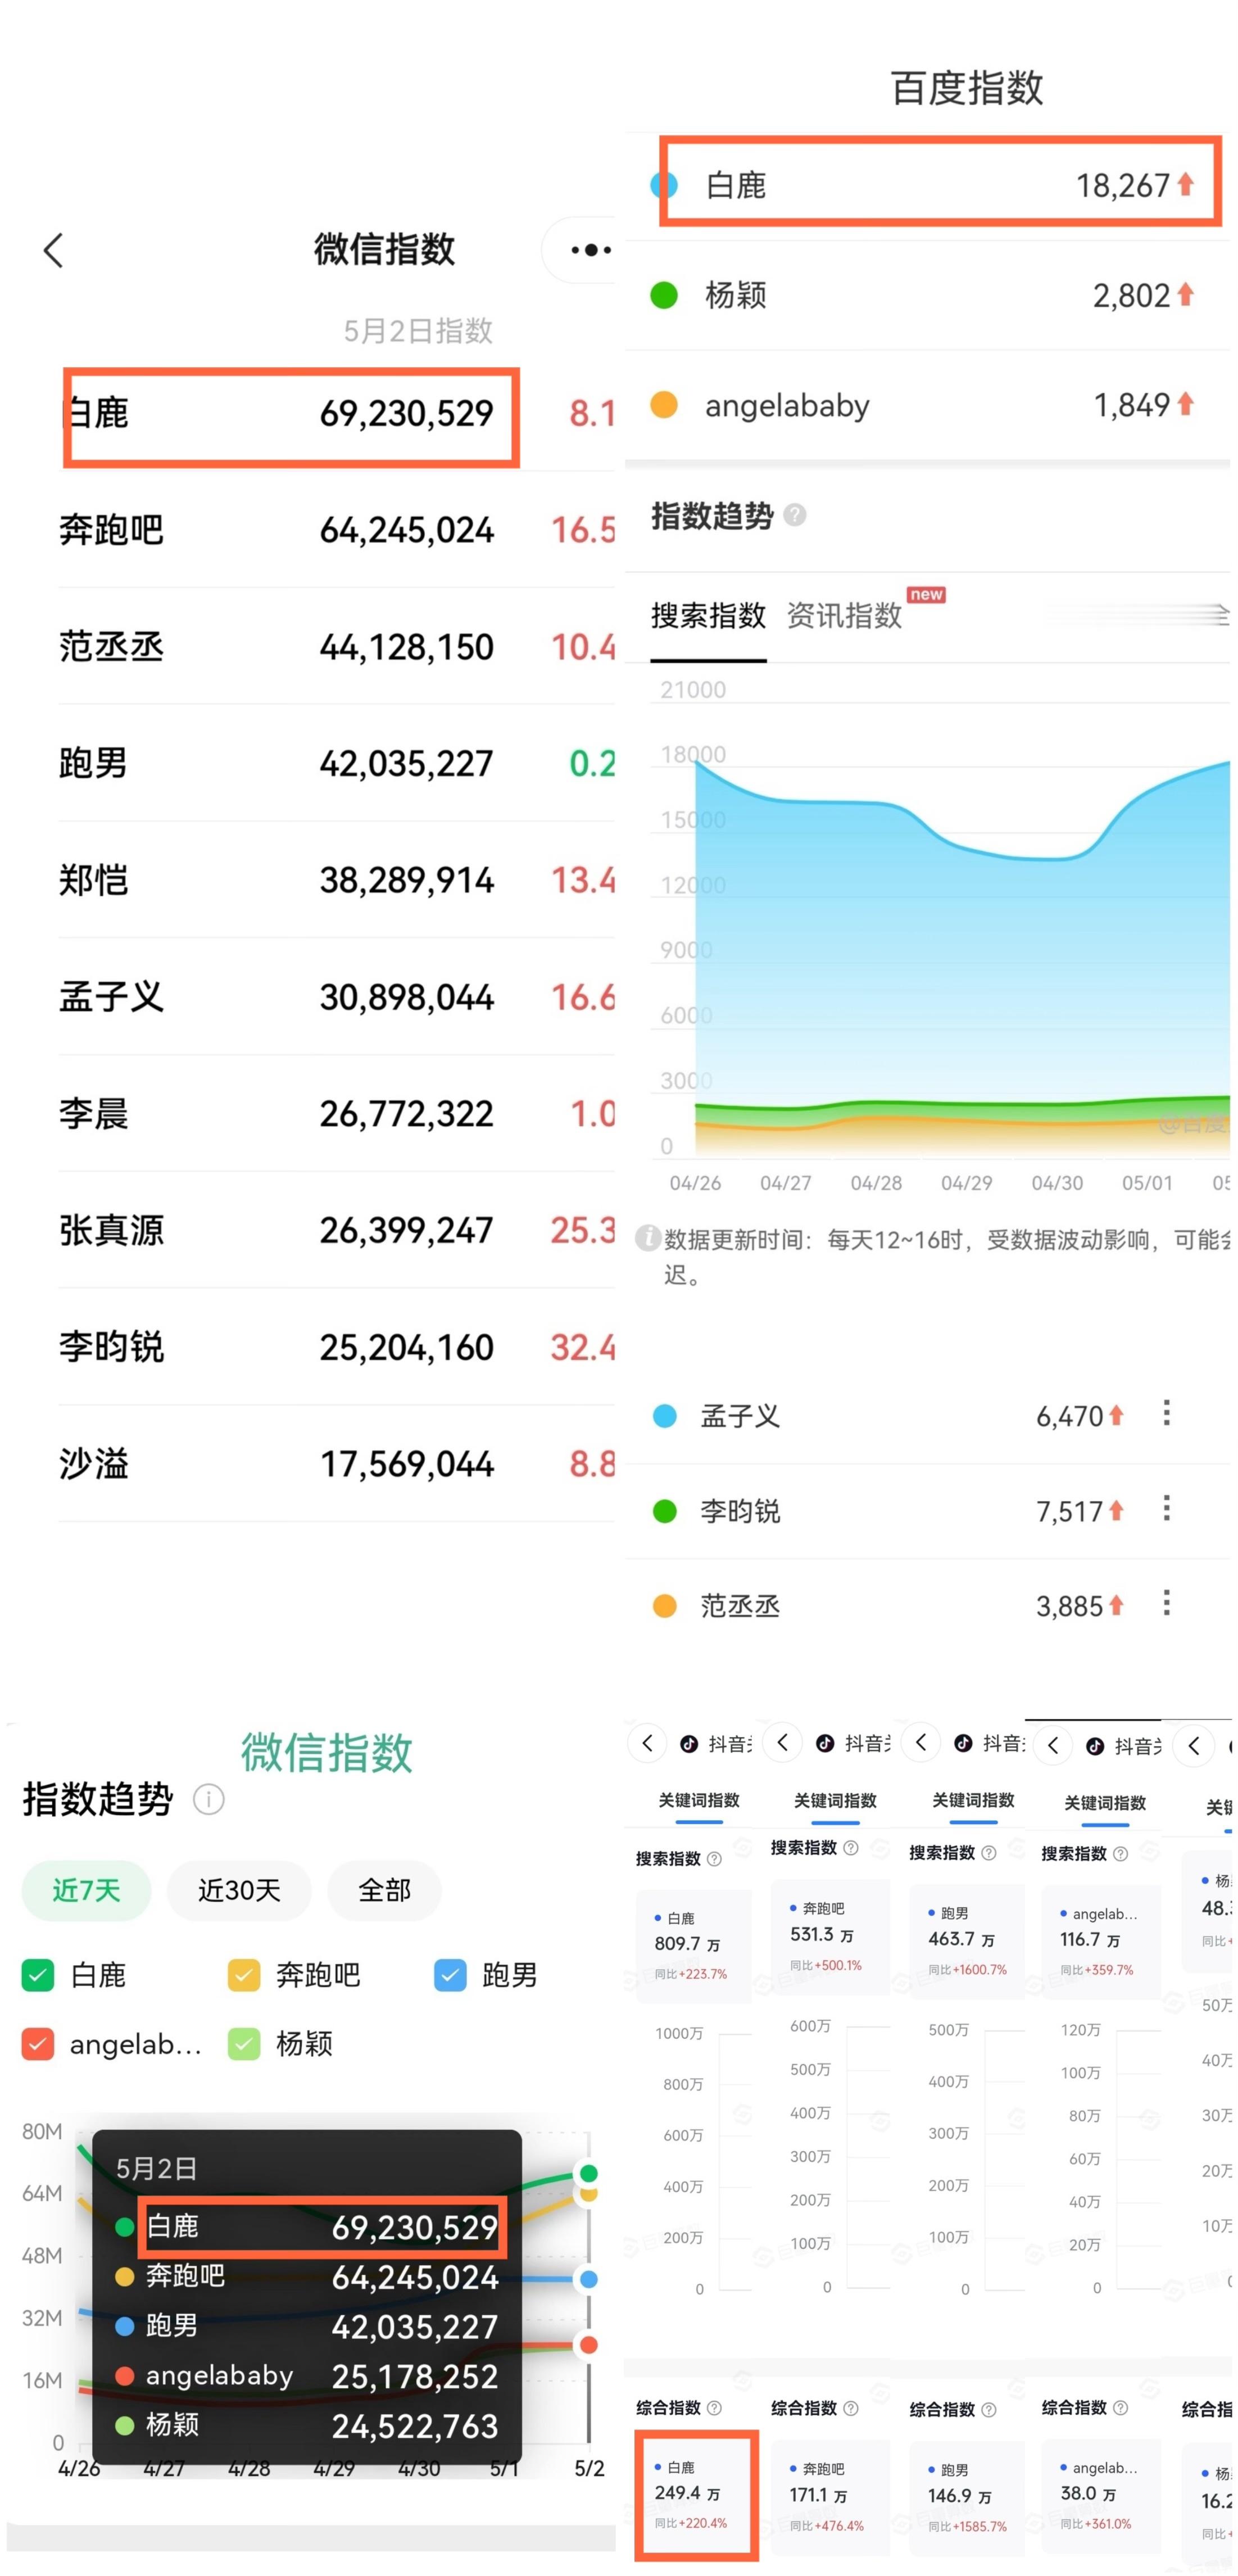Screen dimensions: 1238x2576
Task: Tap the angelab 38.0万 综合指数 card
Action: pyautogui.click(x=1101, y=2497)
